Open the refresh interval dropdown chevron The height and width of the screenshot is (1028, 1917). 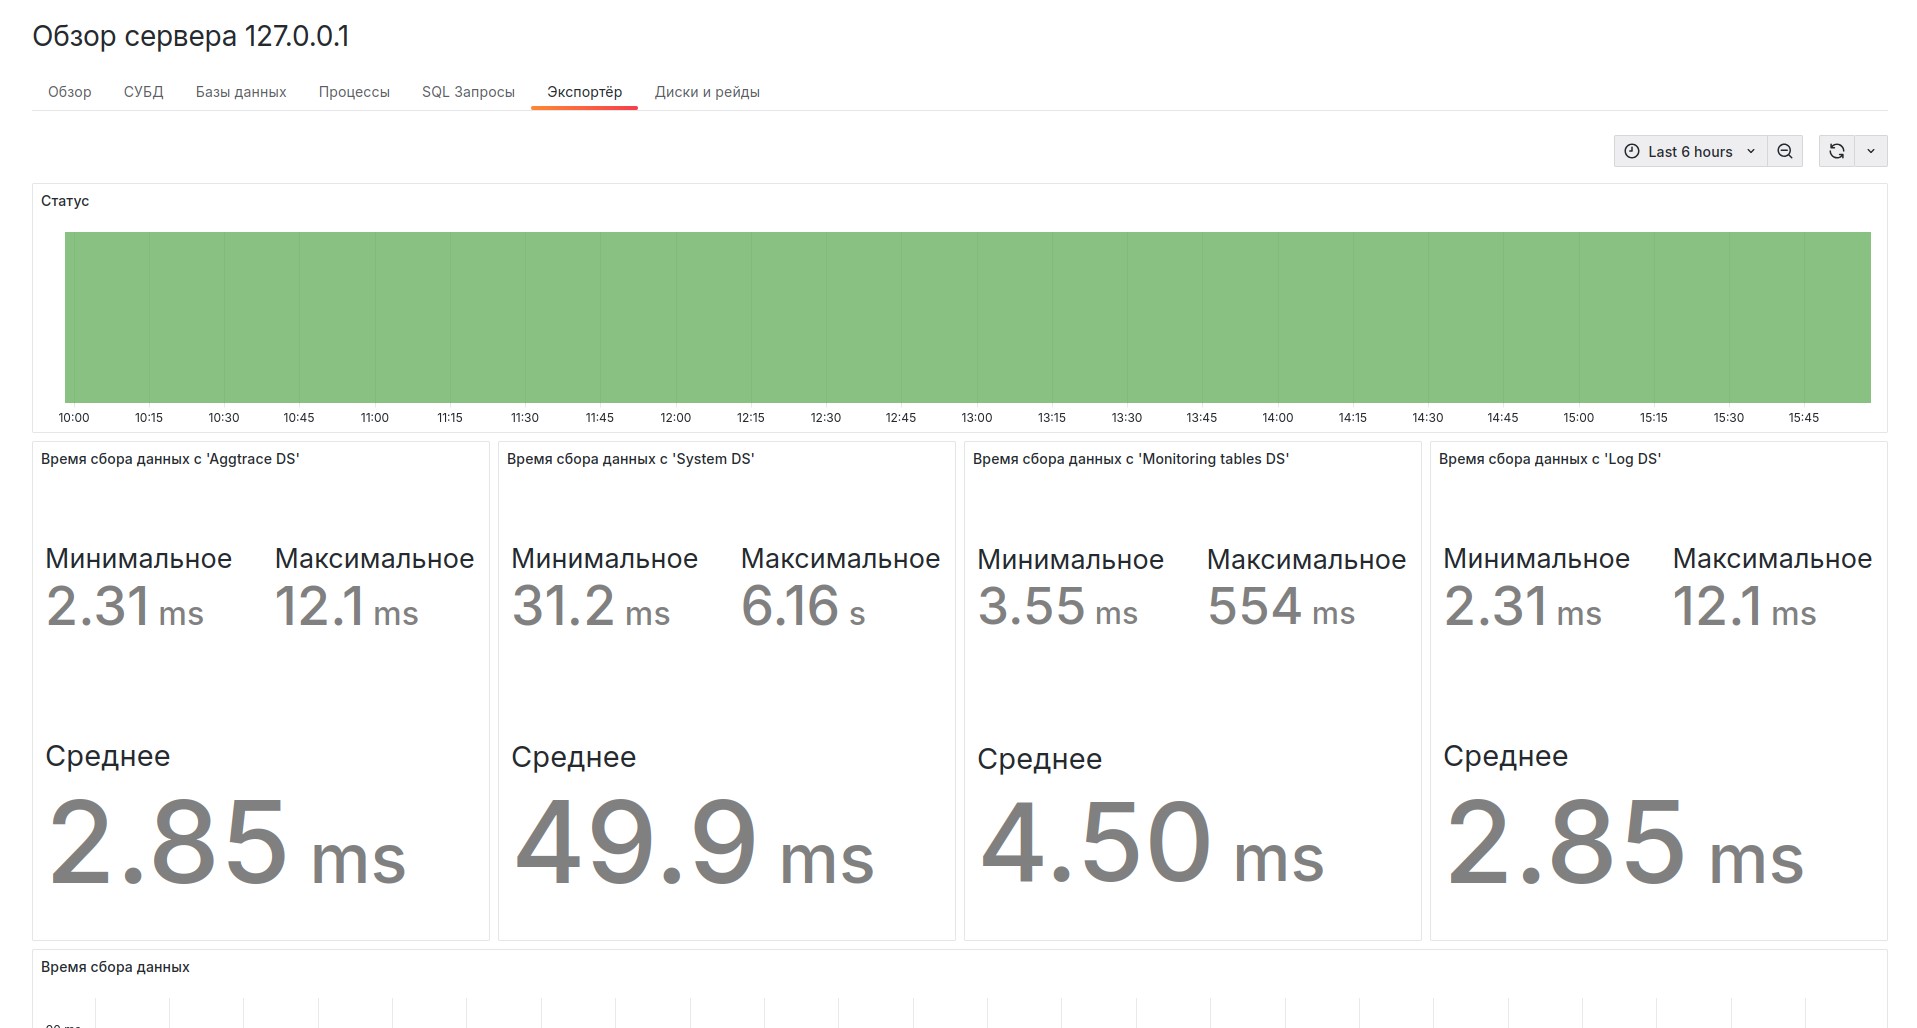pyautogui.click(x=1870, y=151)
